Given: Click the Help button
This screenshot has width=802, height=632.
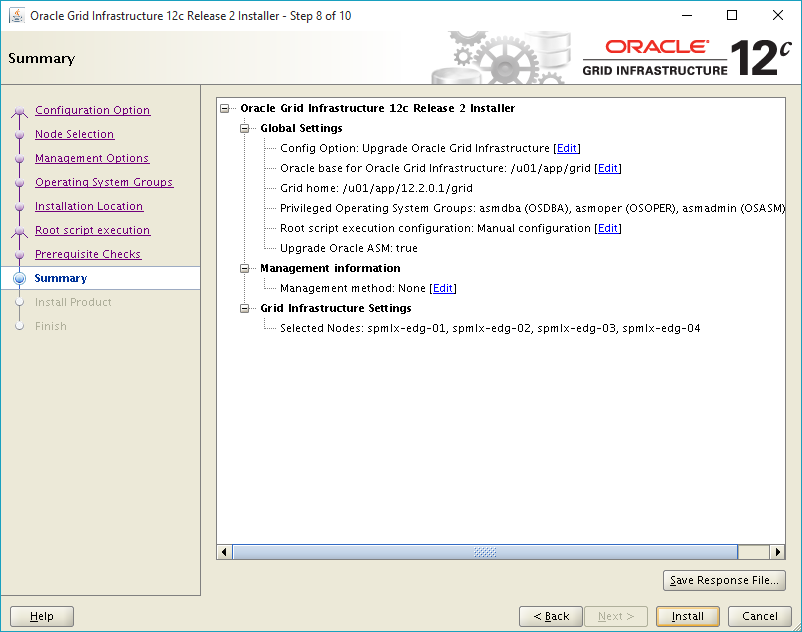Looking at the screenshot, I should [x=42, y=616].
